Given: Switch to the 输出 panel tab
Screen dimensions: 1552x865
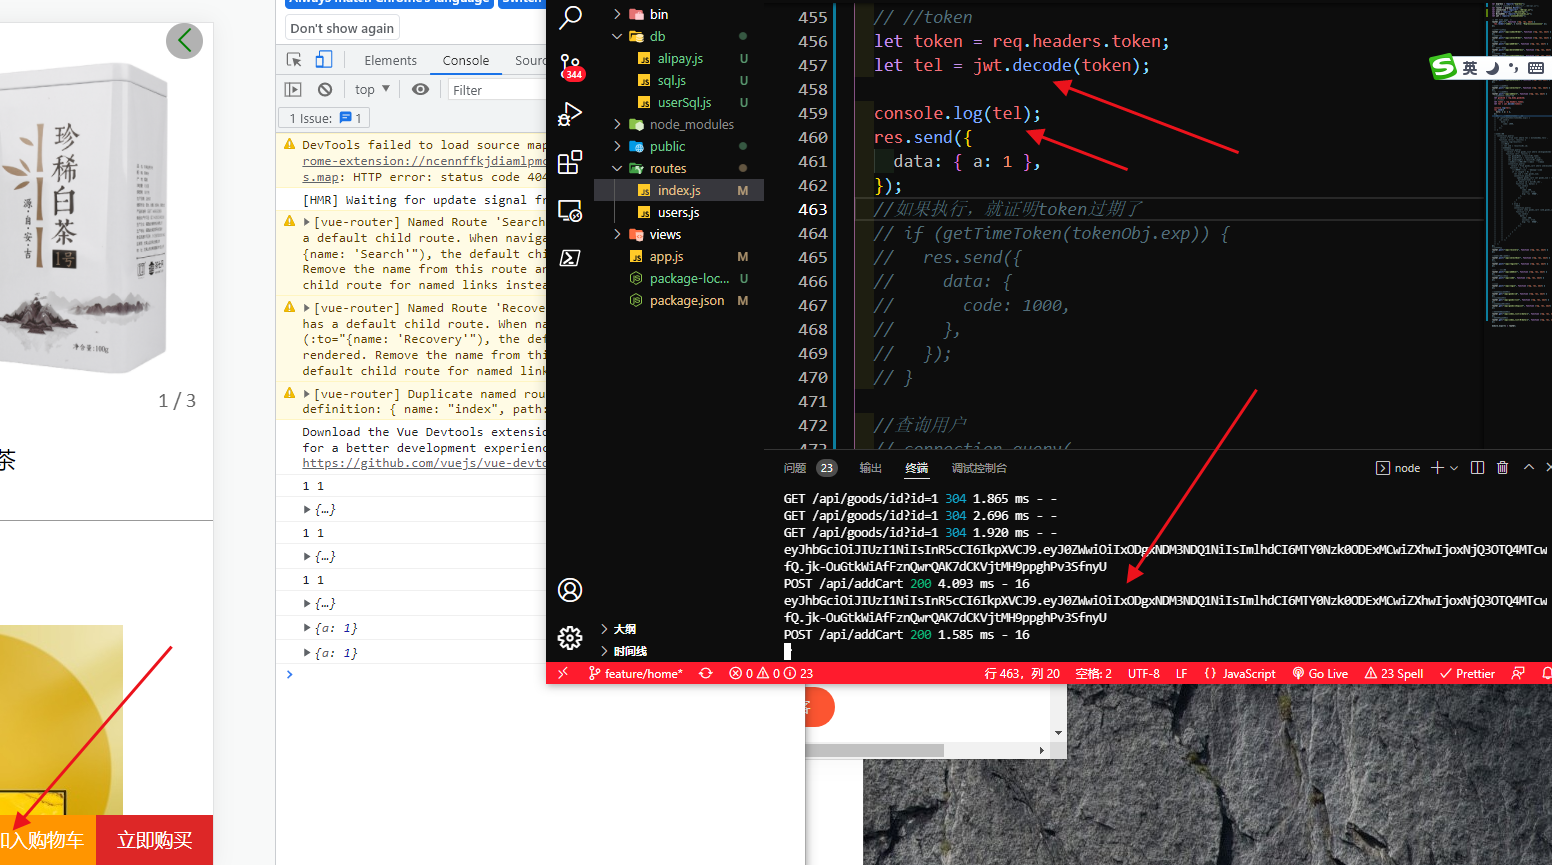Looking at the screenshot, I should tap(869, 467).
